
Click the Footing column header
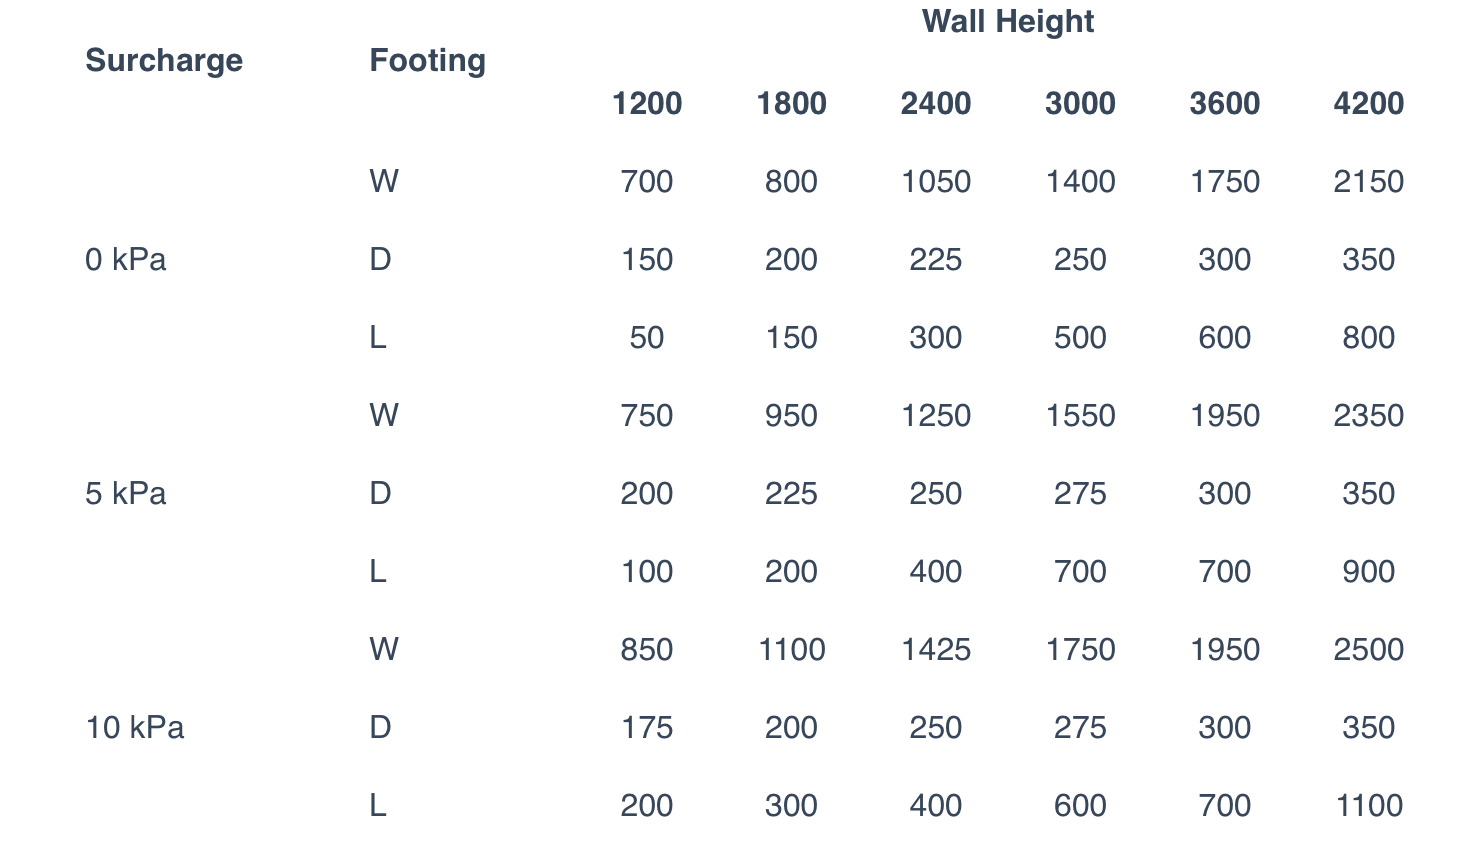click(427, 60)
